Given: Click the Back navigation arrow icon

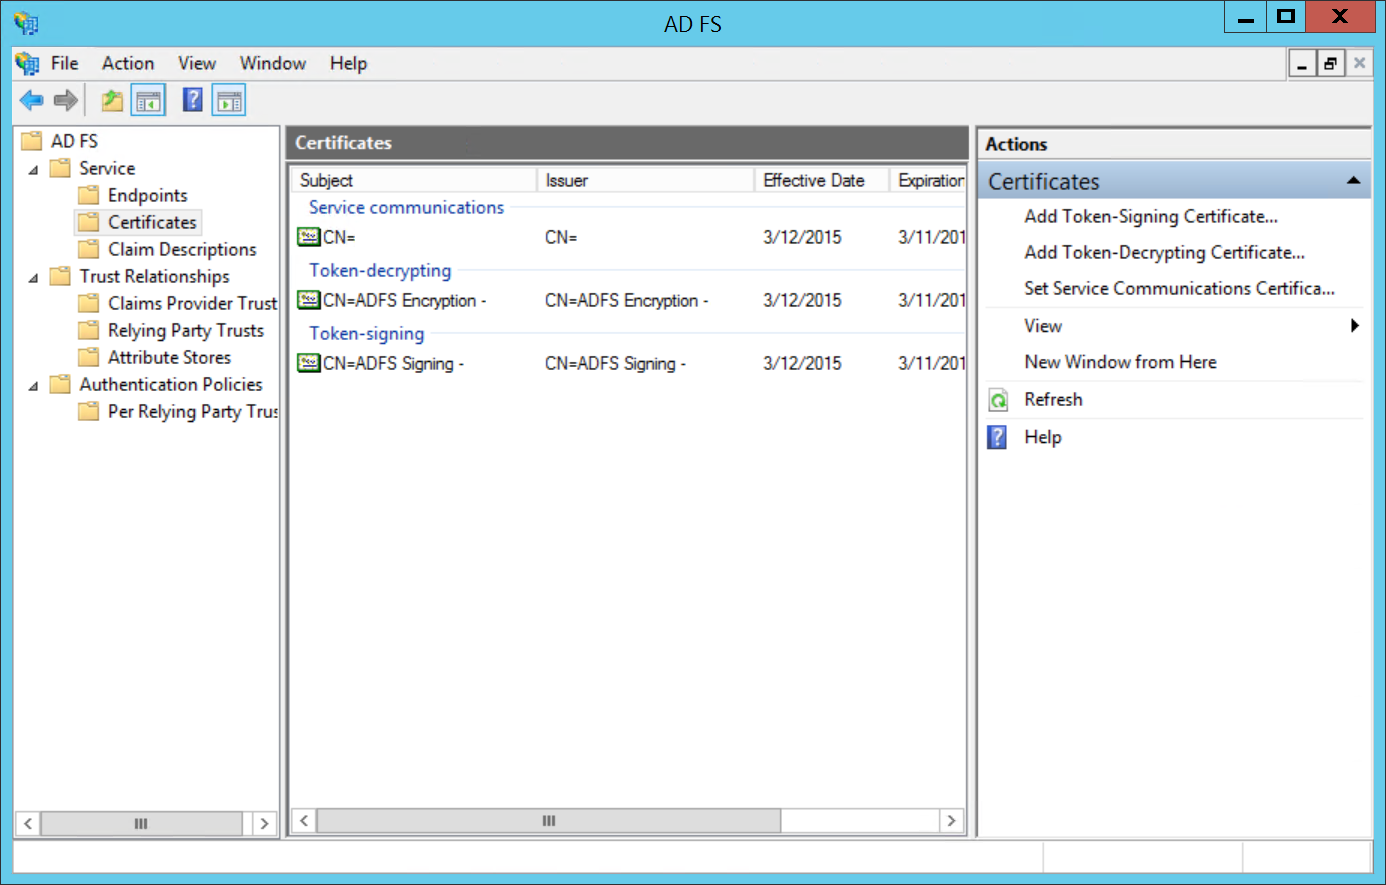Looking at the screenshot, I should point(31,99).
